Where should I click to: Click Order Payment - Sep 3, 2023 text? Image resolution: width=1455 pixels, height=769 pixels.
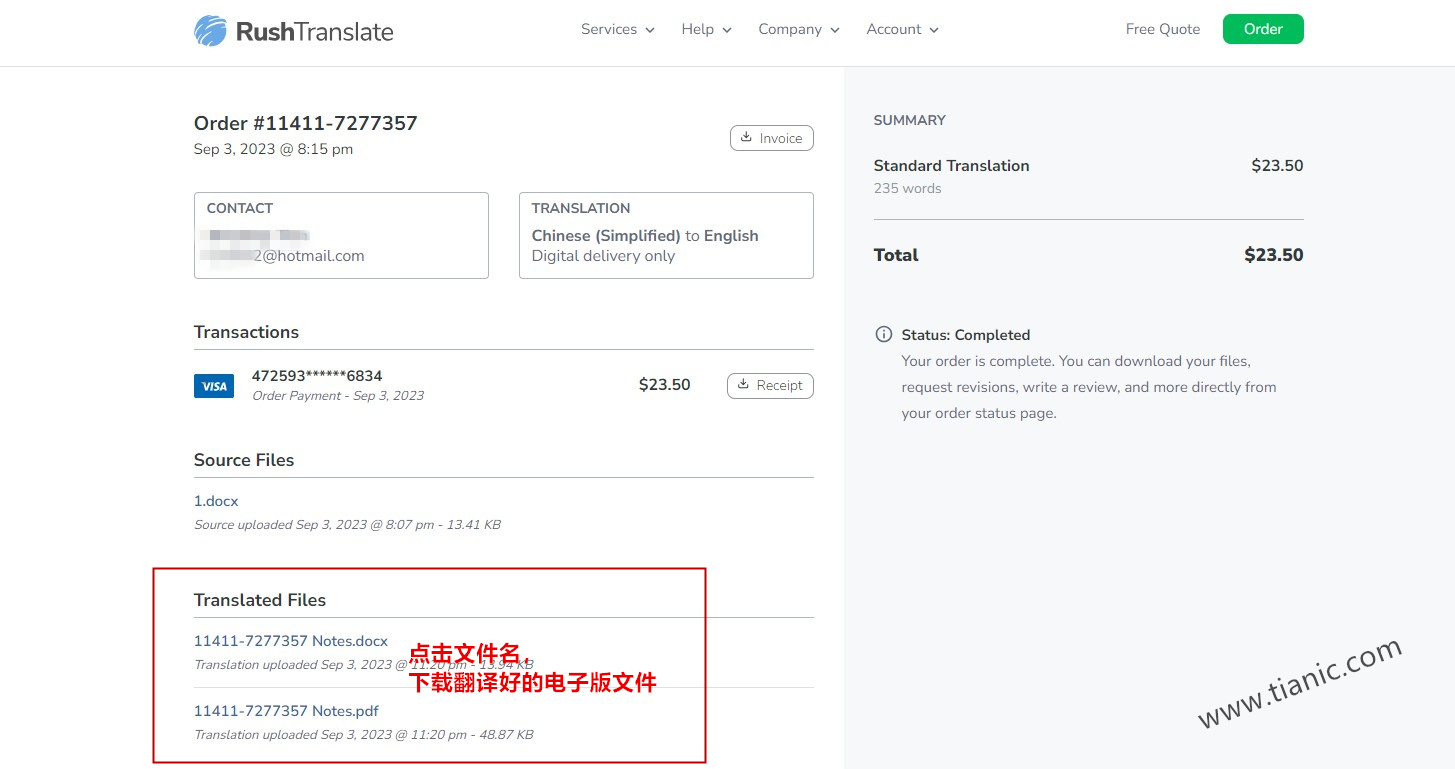tap(338, 395)
